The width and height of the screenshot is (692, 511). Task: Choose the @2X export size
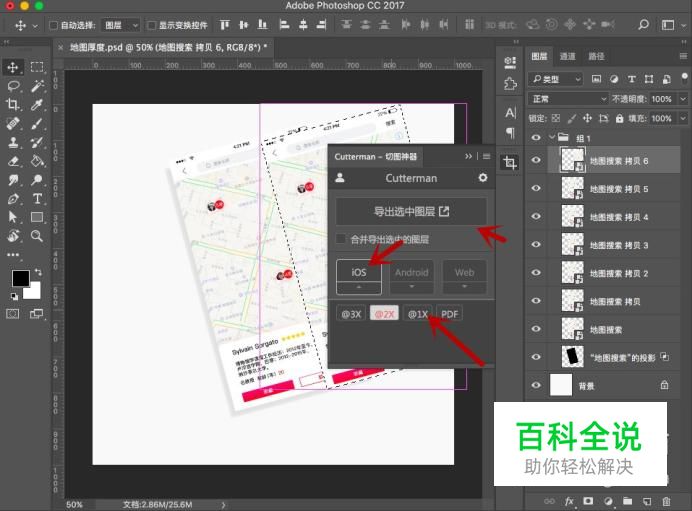point(384,314)
